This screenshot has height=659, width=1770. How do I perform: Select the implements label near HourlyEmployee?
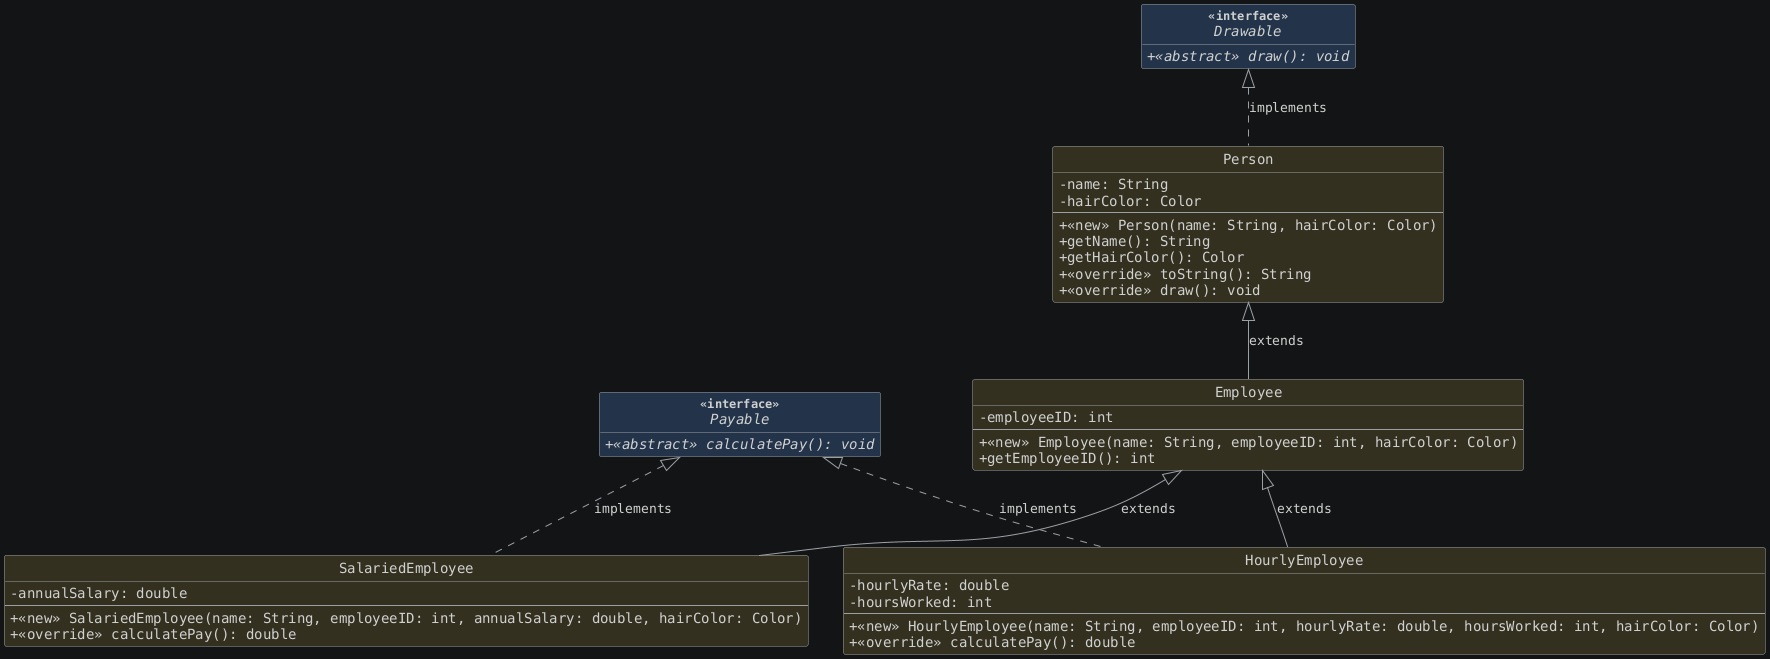click(x=1038, y=509)
